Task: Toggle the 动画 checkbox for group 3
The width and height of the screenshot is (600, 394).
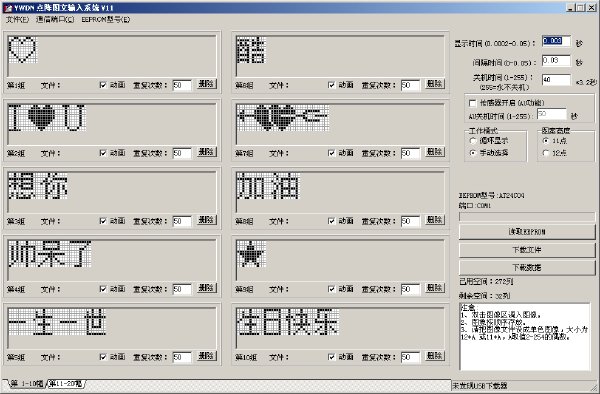Action: coord(103,221)
